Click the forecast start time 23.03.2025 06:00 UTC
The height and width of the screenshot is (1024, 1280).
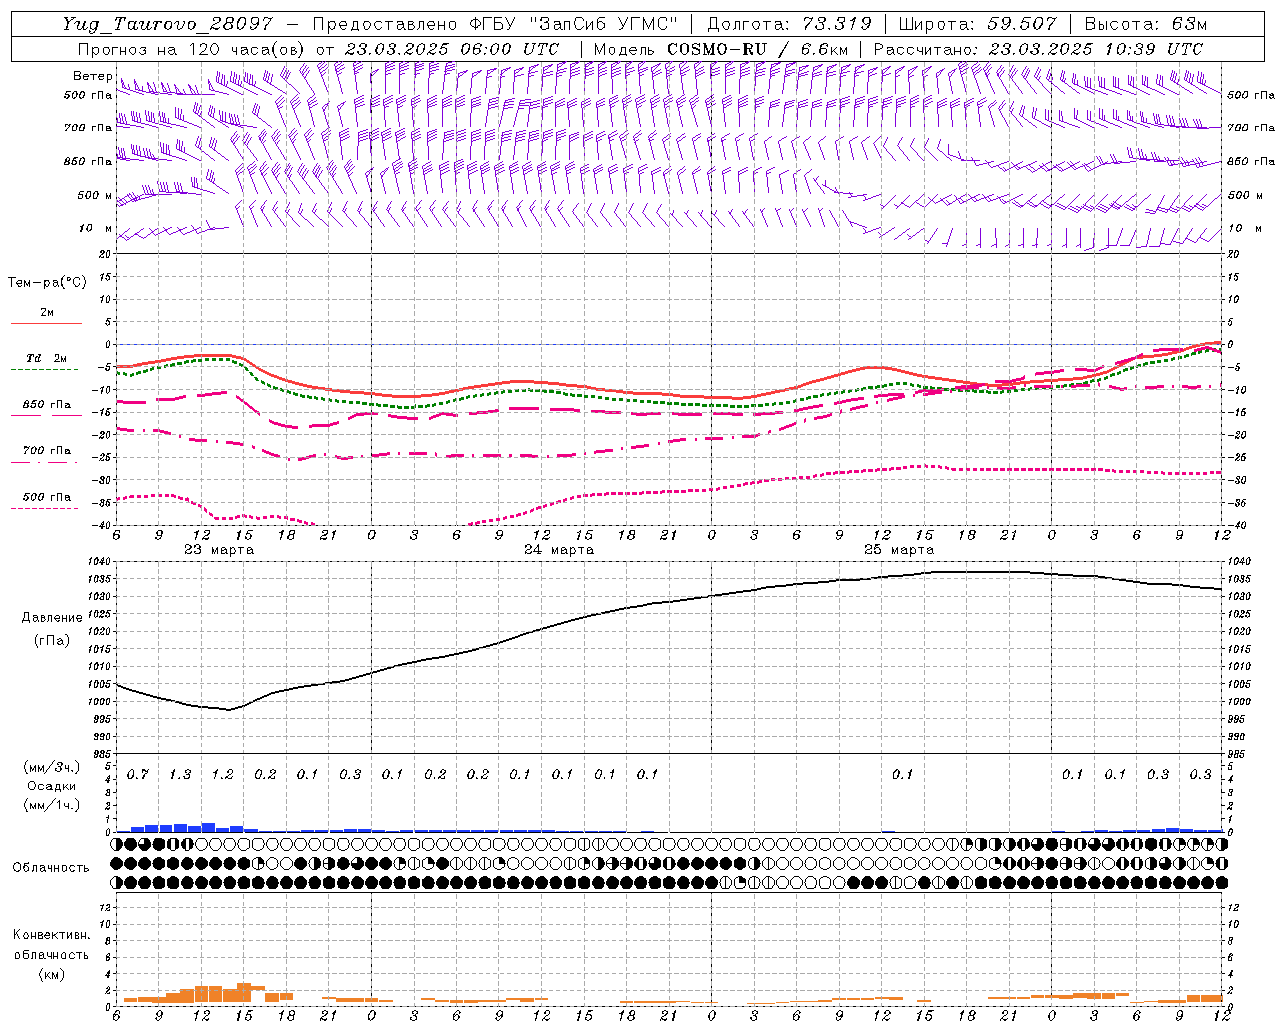point(451,49)
